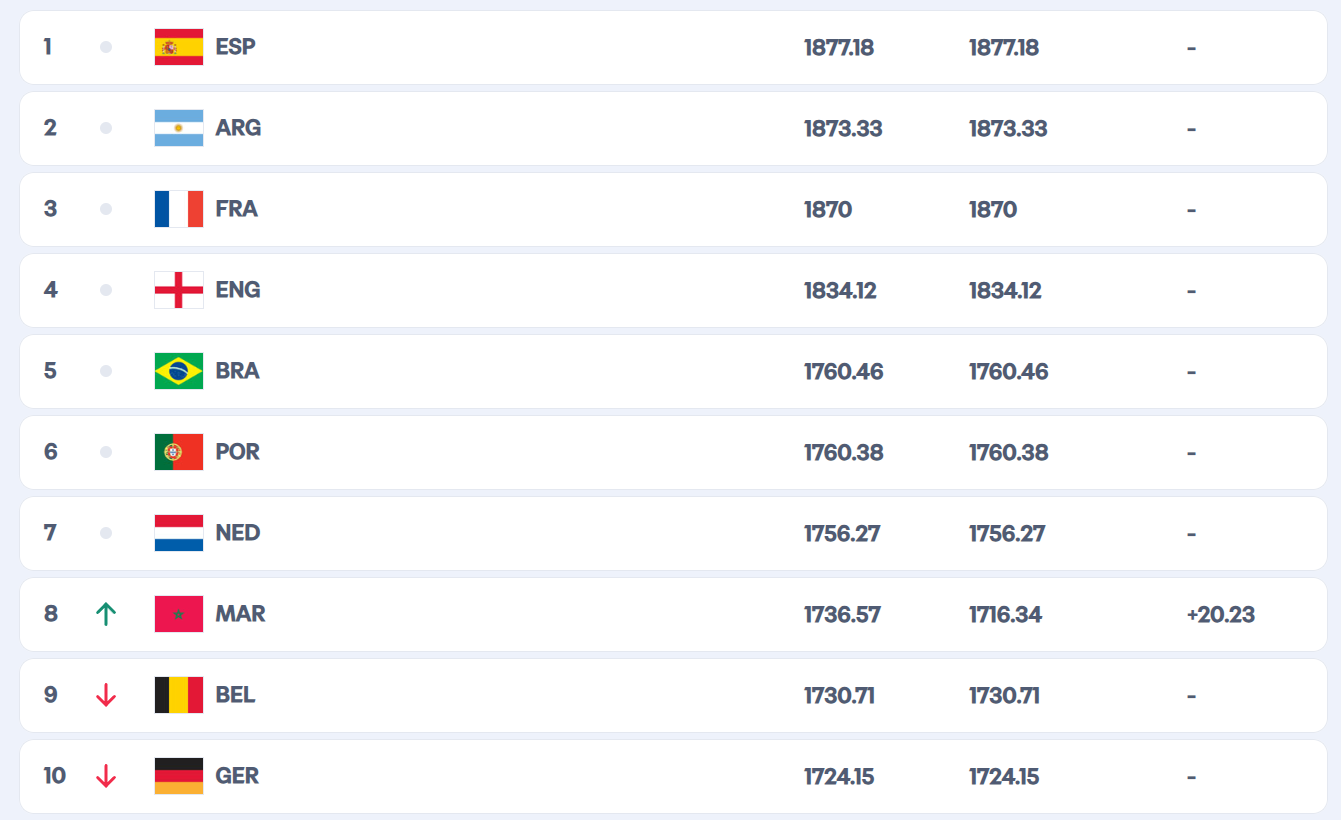
Task: Click the Germany flag icon
Action: click(x=179, y=776)
